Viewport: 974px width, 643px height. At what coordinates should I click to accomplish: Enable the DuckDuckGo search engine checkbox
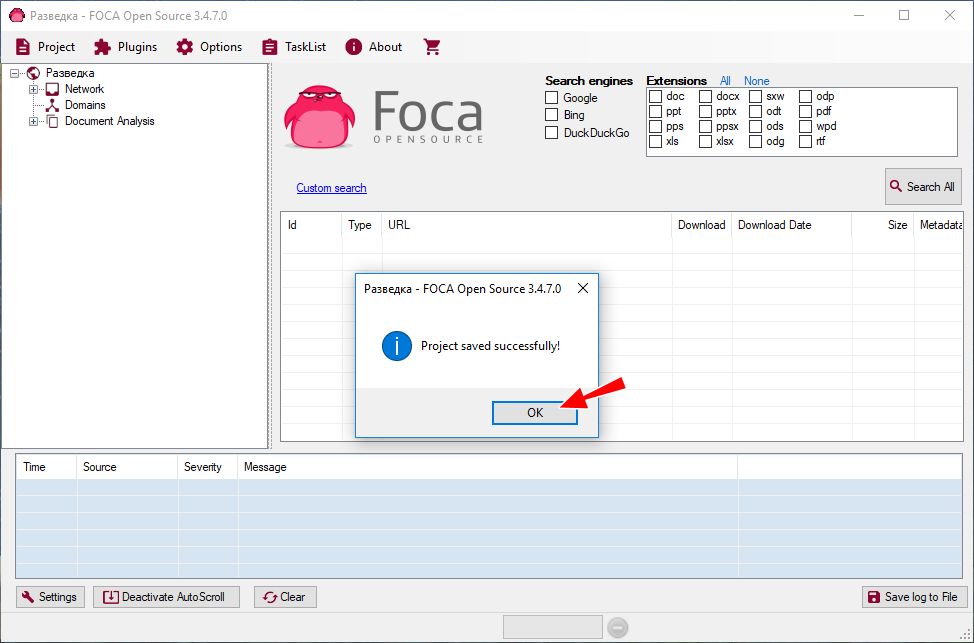[x=552, y=132]
